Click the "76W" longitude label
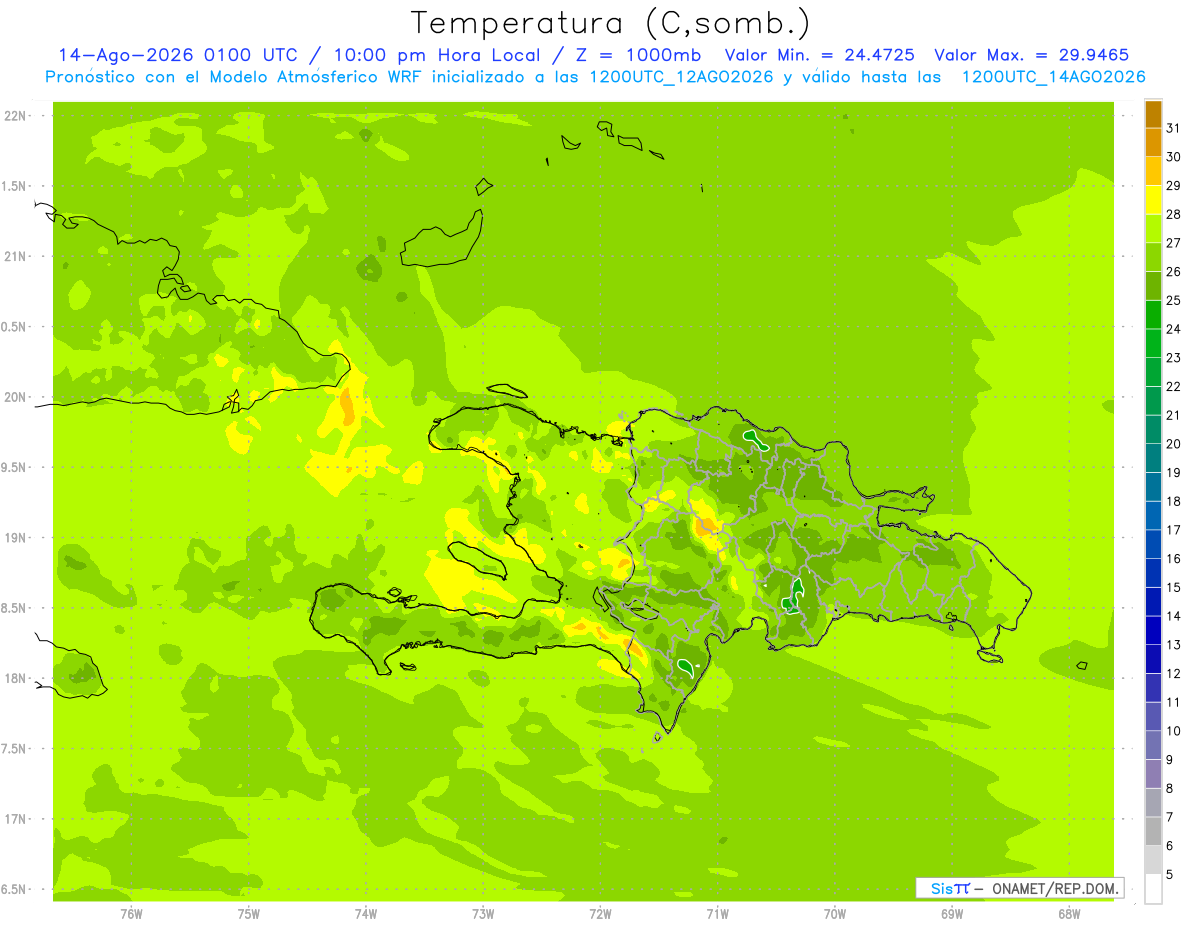 (131, 913)
